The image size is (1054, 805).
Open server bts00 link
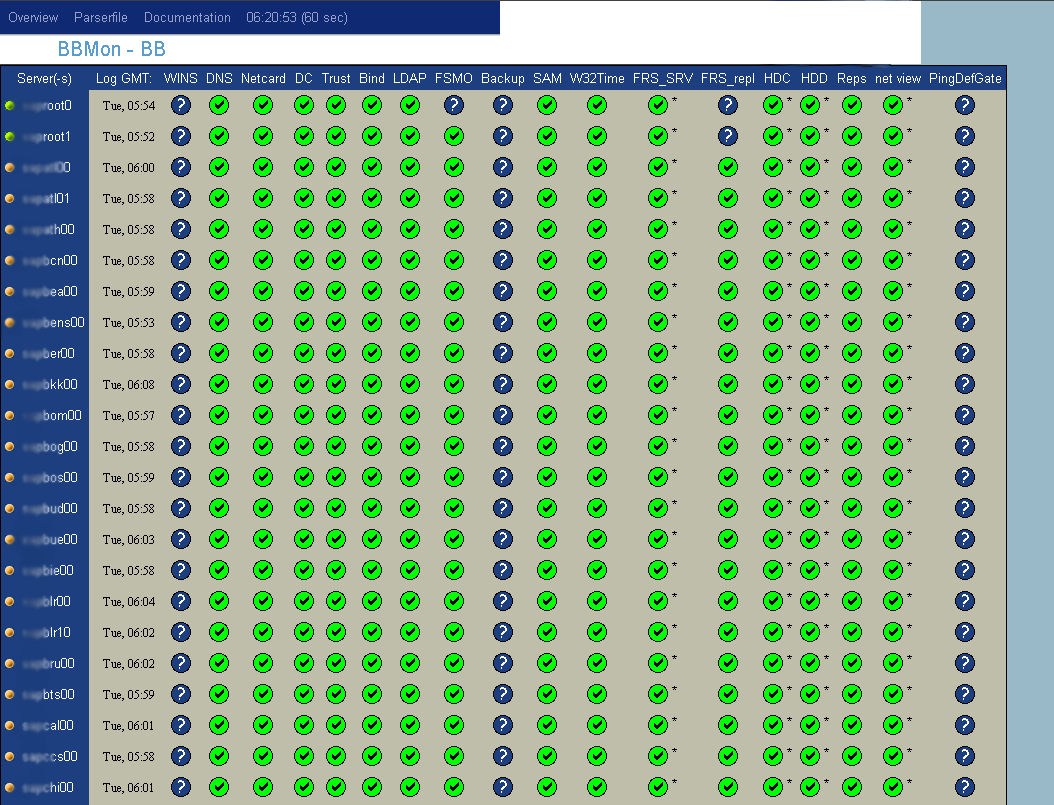coord(48,694)
